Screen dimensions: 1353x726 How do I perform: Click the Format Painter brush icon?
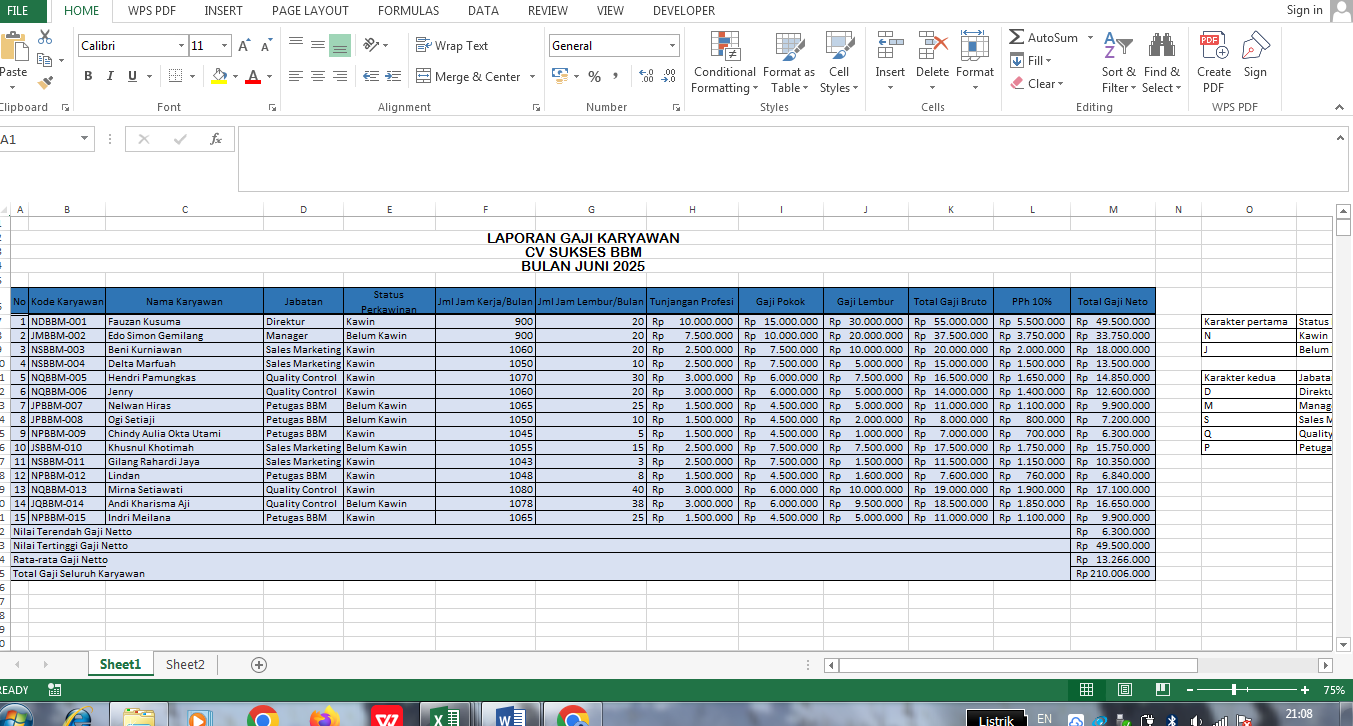[x=45, y=83]
